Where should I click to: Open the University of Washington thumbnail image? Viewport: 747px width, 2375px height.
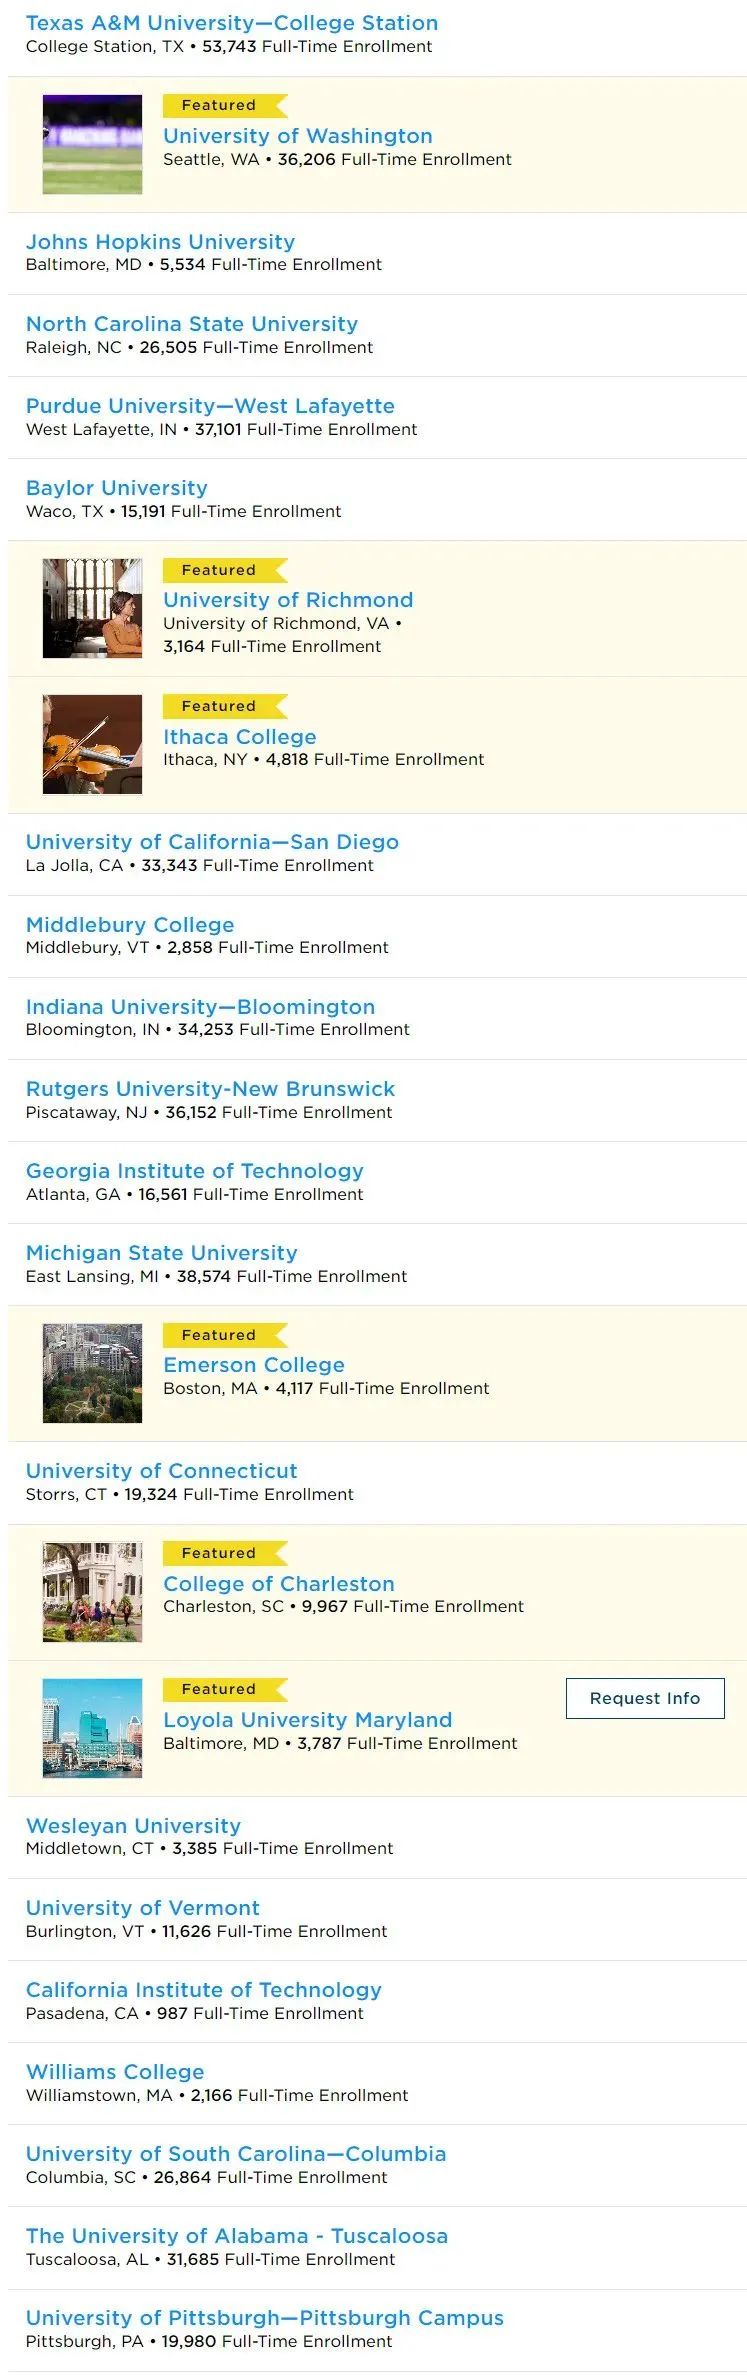click(x=92, y=144)
